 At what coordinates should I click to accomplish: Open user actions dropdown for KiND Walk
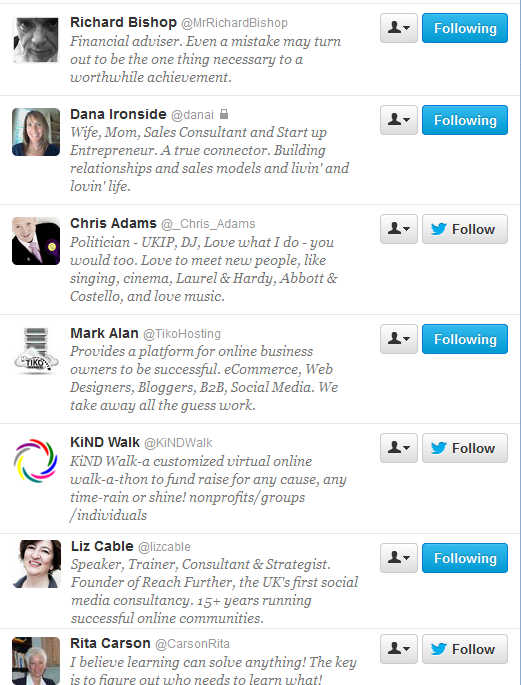click(x=399, y=448)
